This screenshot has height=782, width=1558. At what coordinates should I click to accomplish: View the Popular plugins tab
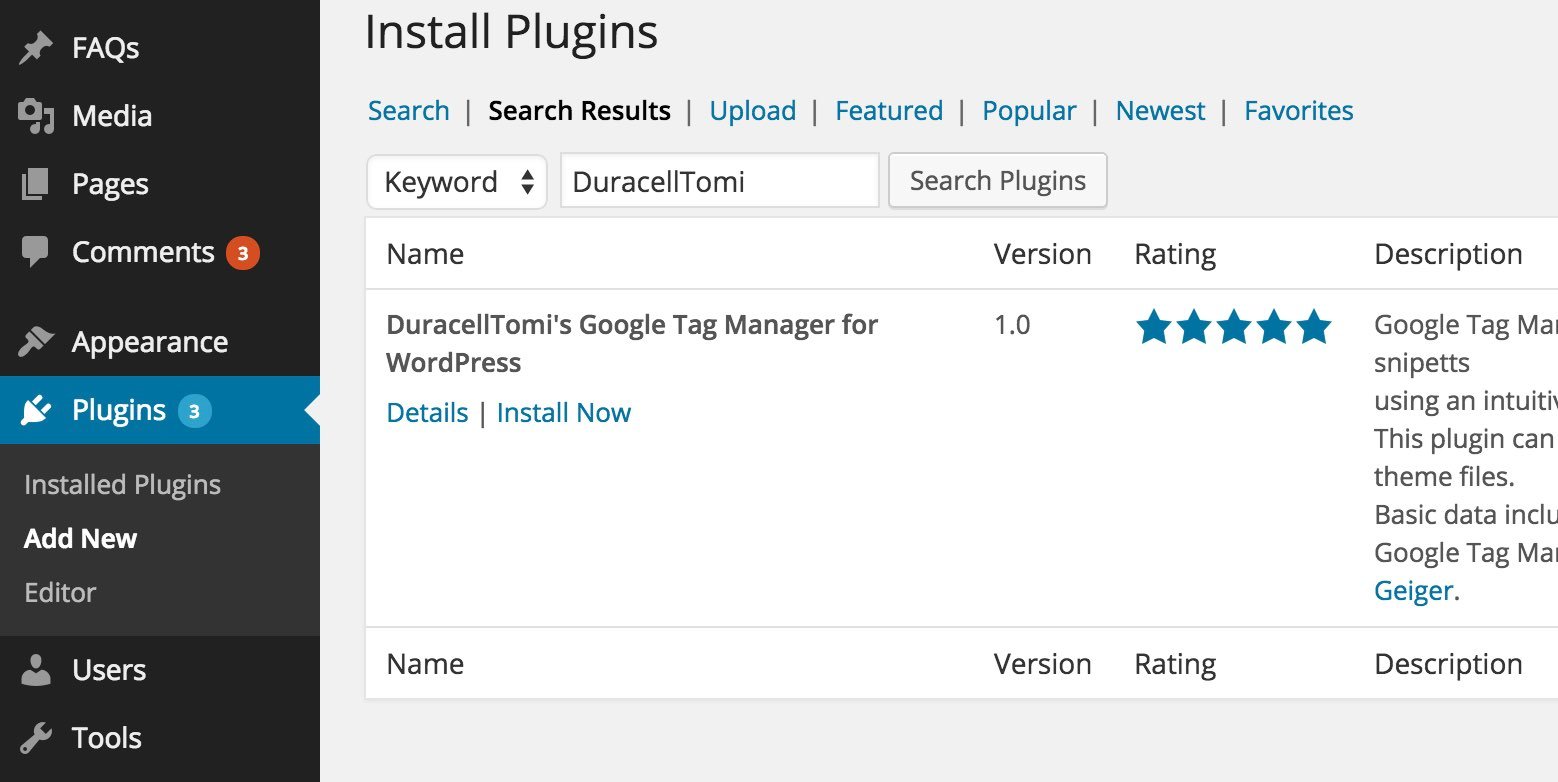pyautogui.click(x=1028, y=110)
